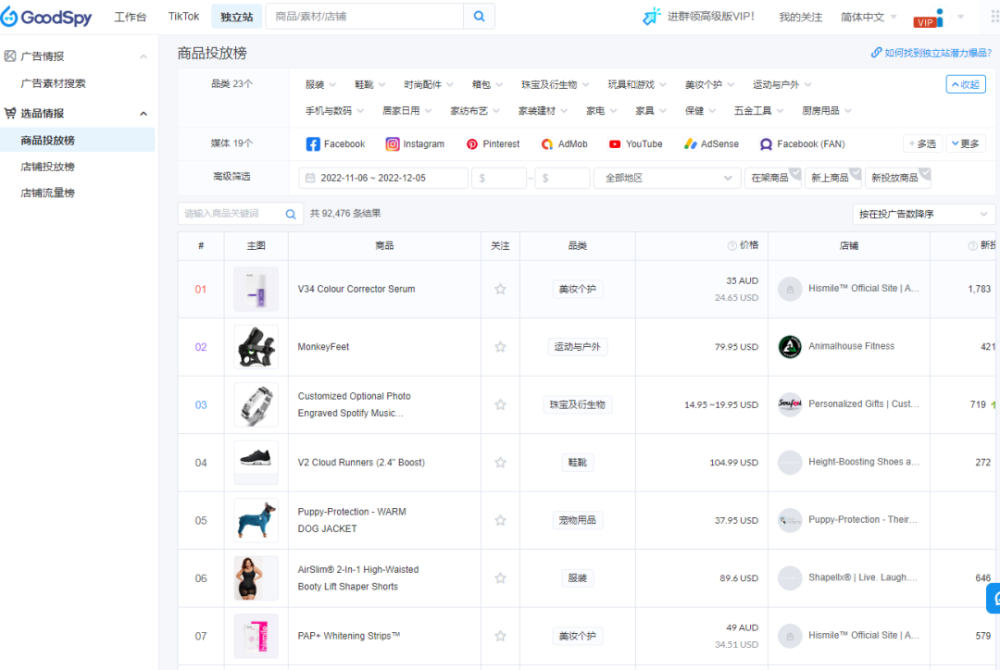
Task: Click the Personalized Gifts store logo
Action: pyautogui.click(x=790, y=405)
